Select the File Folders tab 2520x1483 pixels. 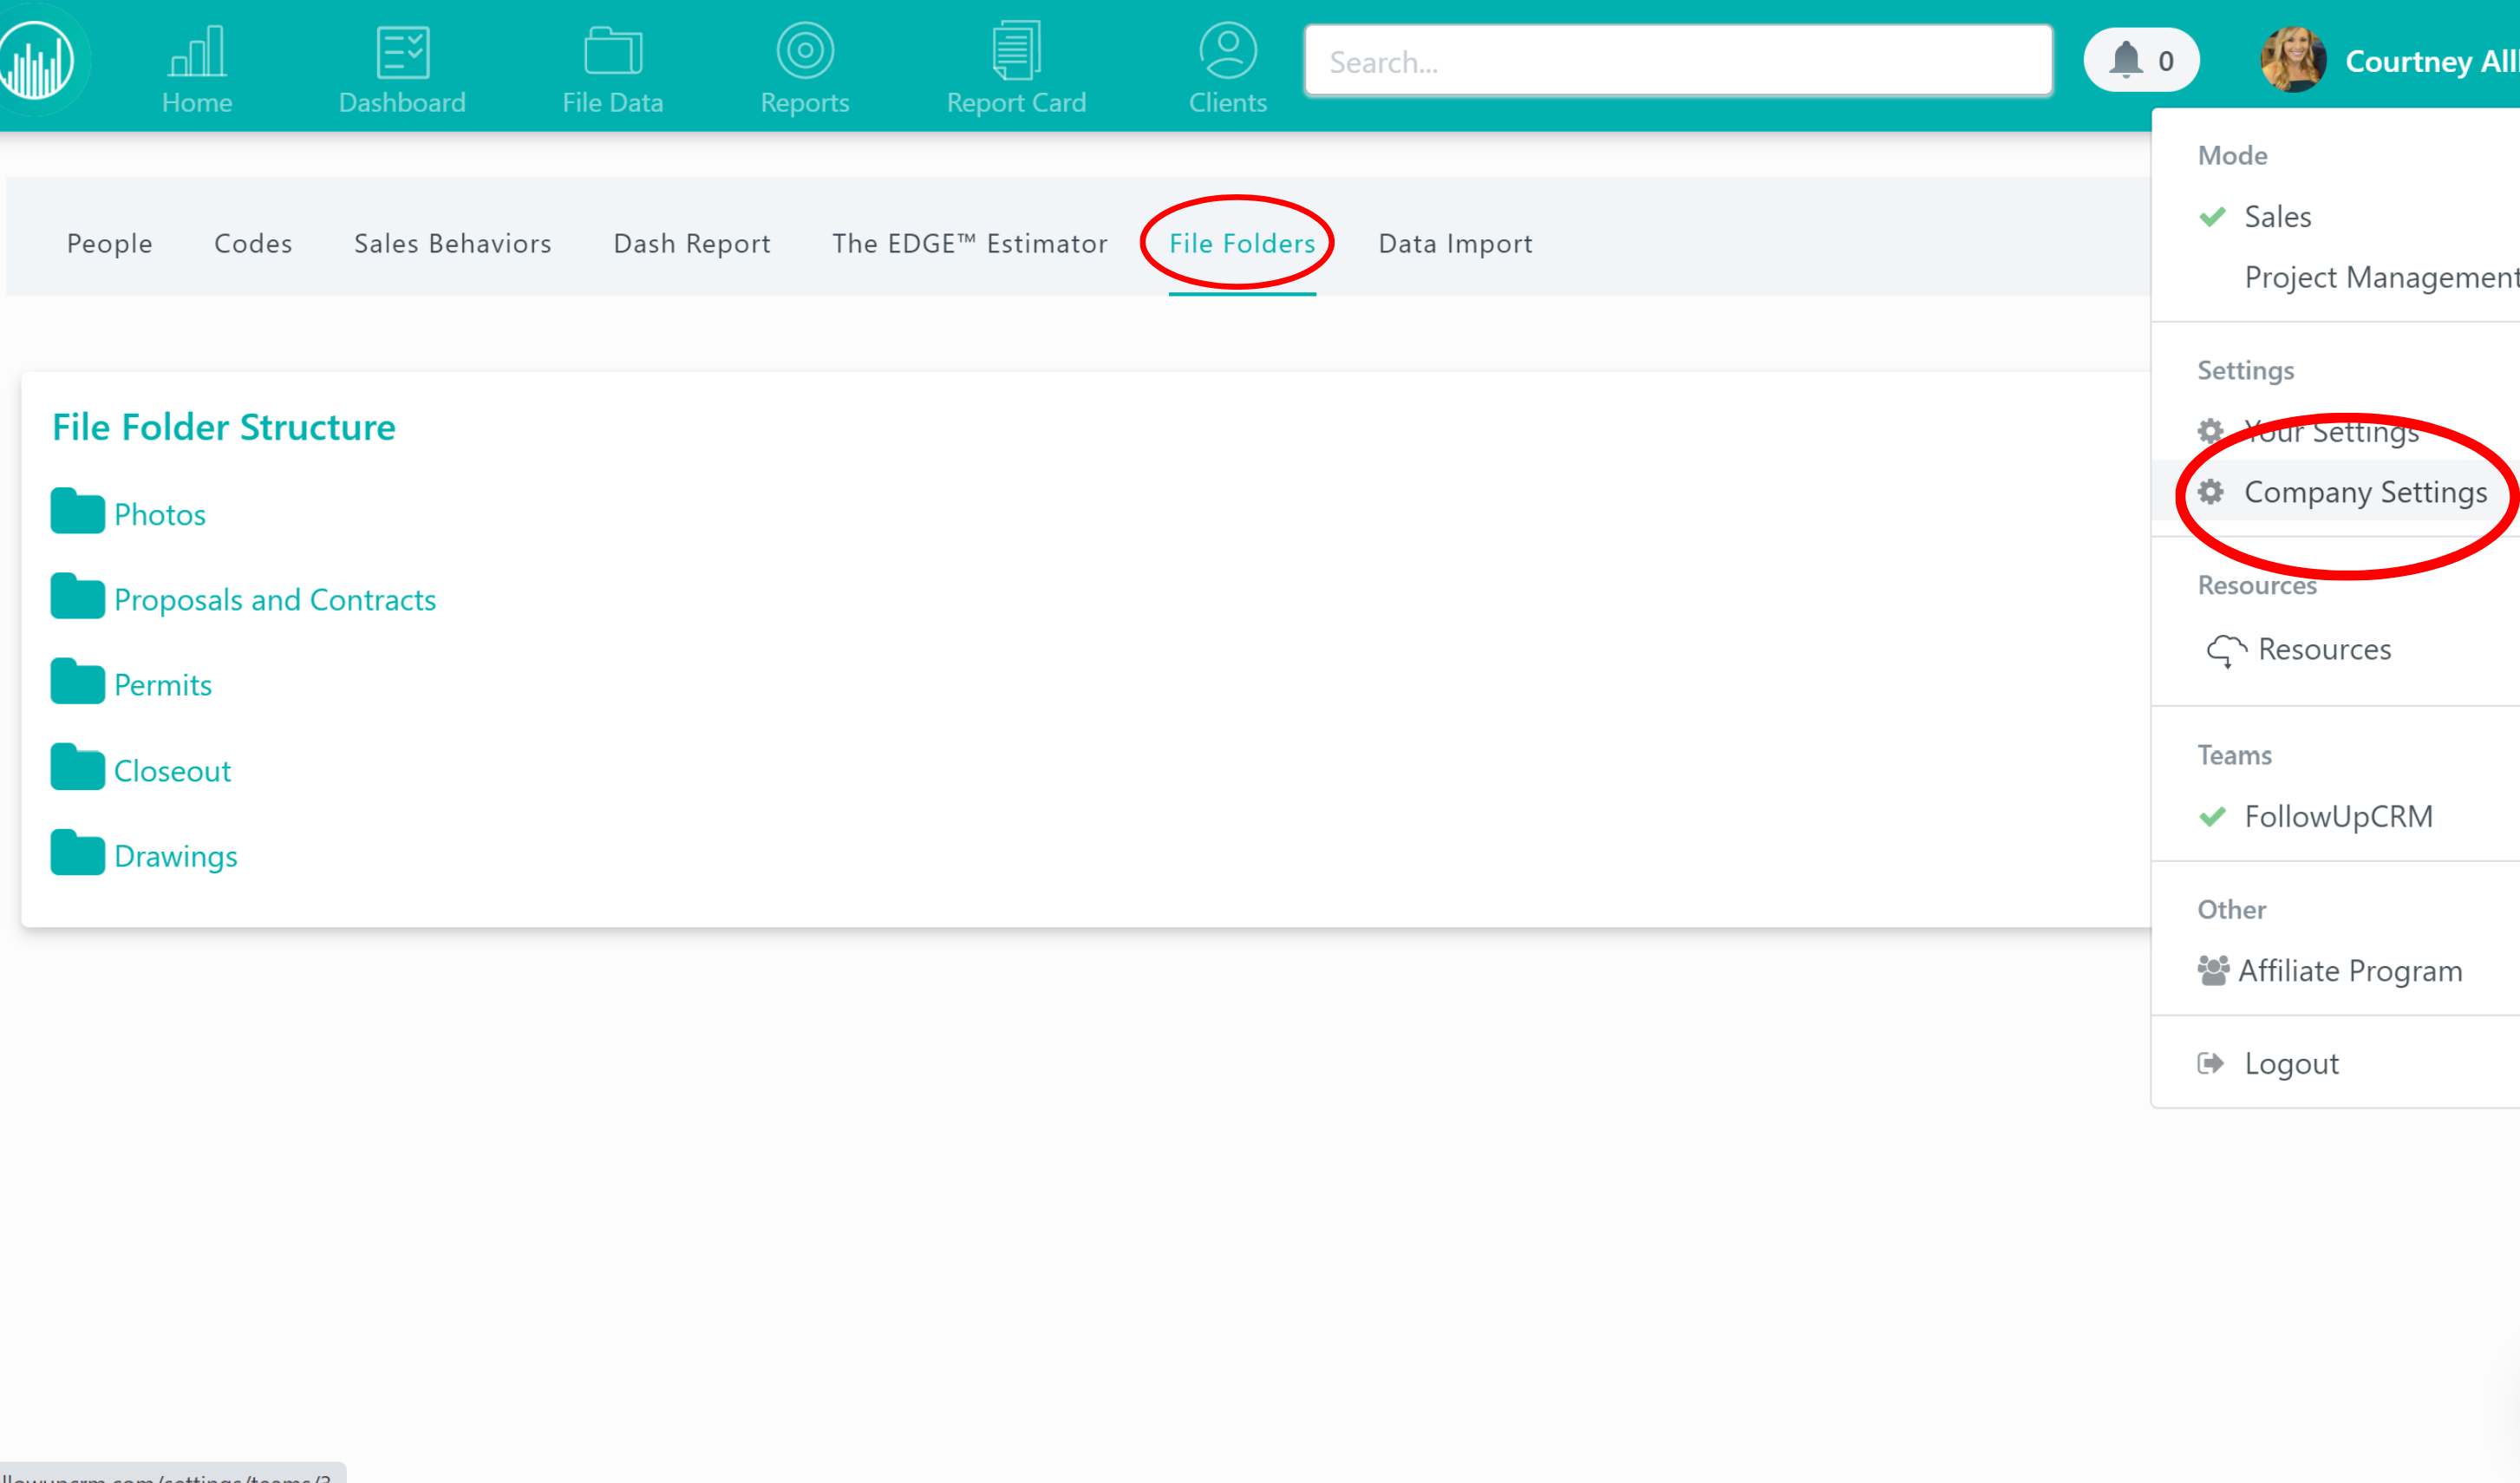1242,243
